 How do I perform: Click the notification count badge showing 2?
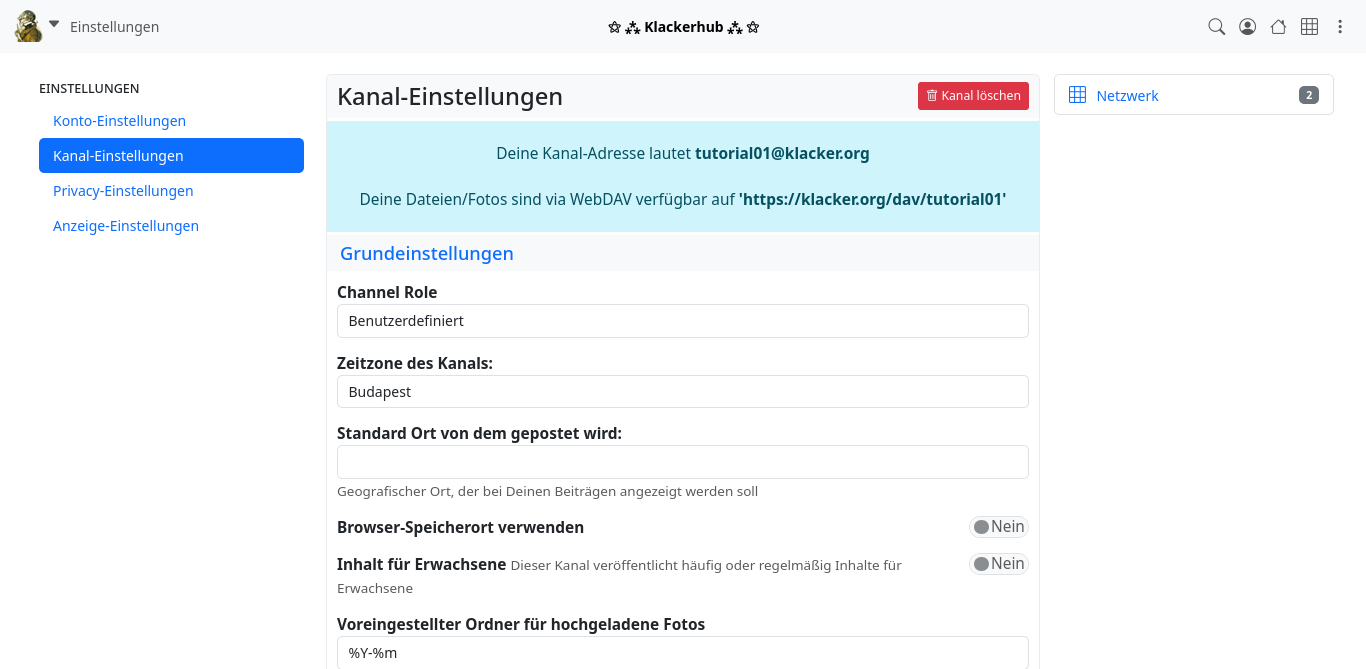click(x=1308, y=95)
